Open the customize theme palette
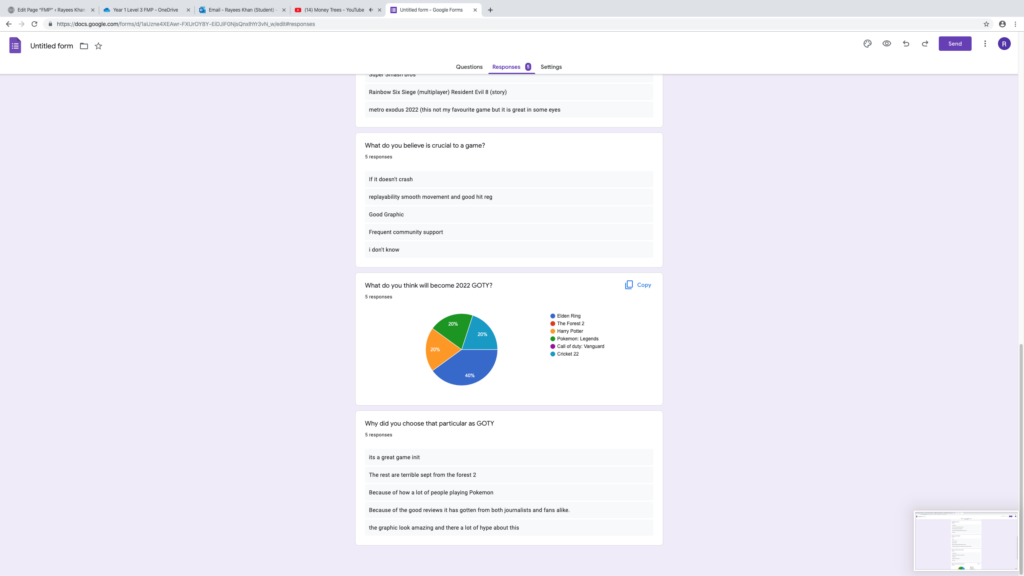This screenshot has width=1024, height=576. tap(867, 44)
